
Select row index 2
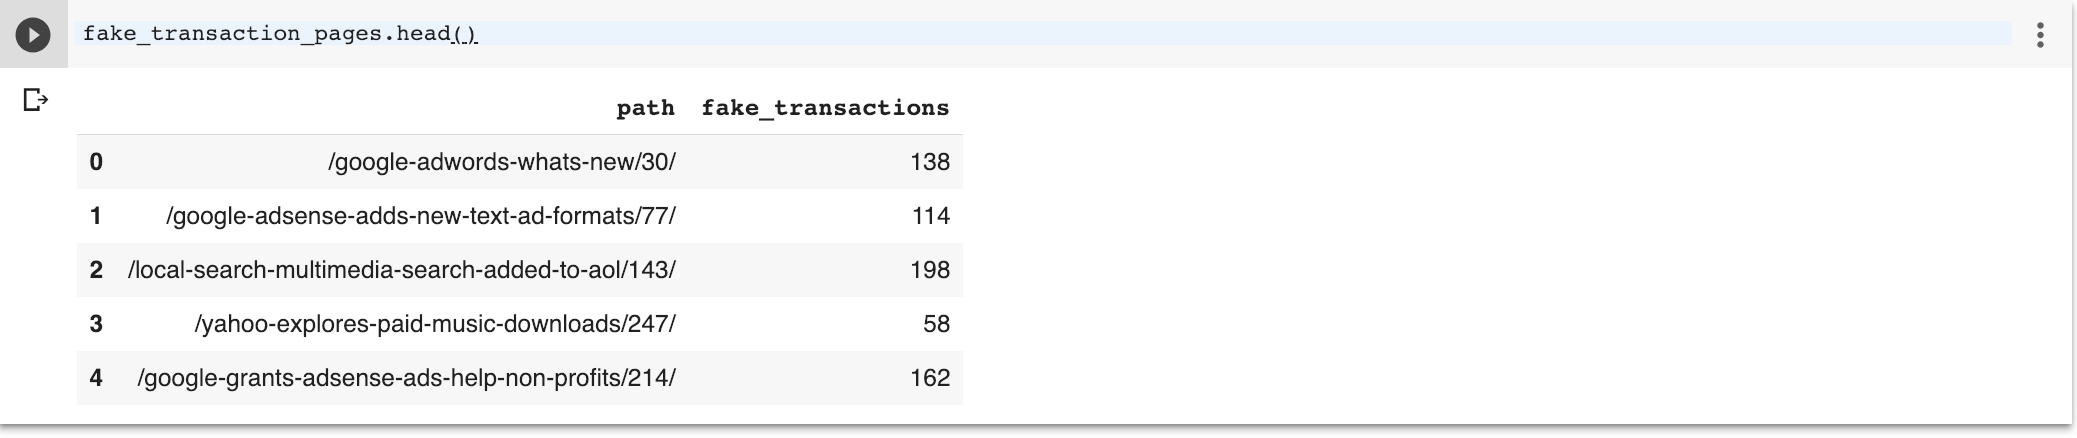[x=96, y=270]
